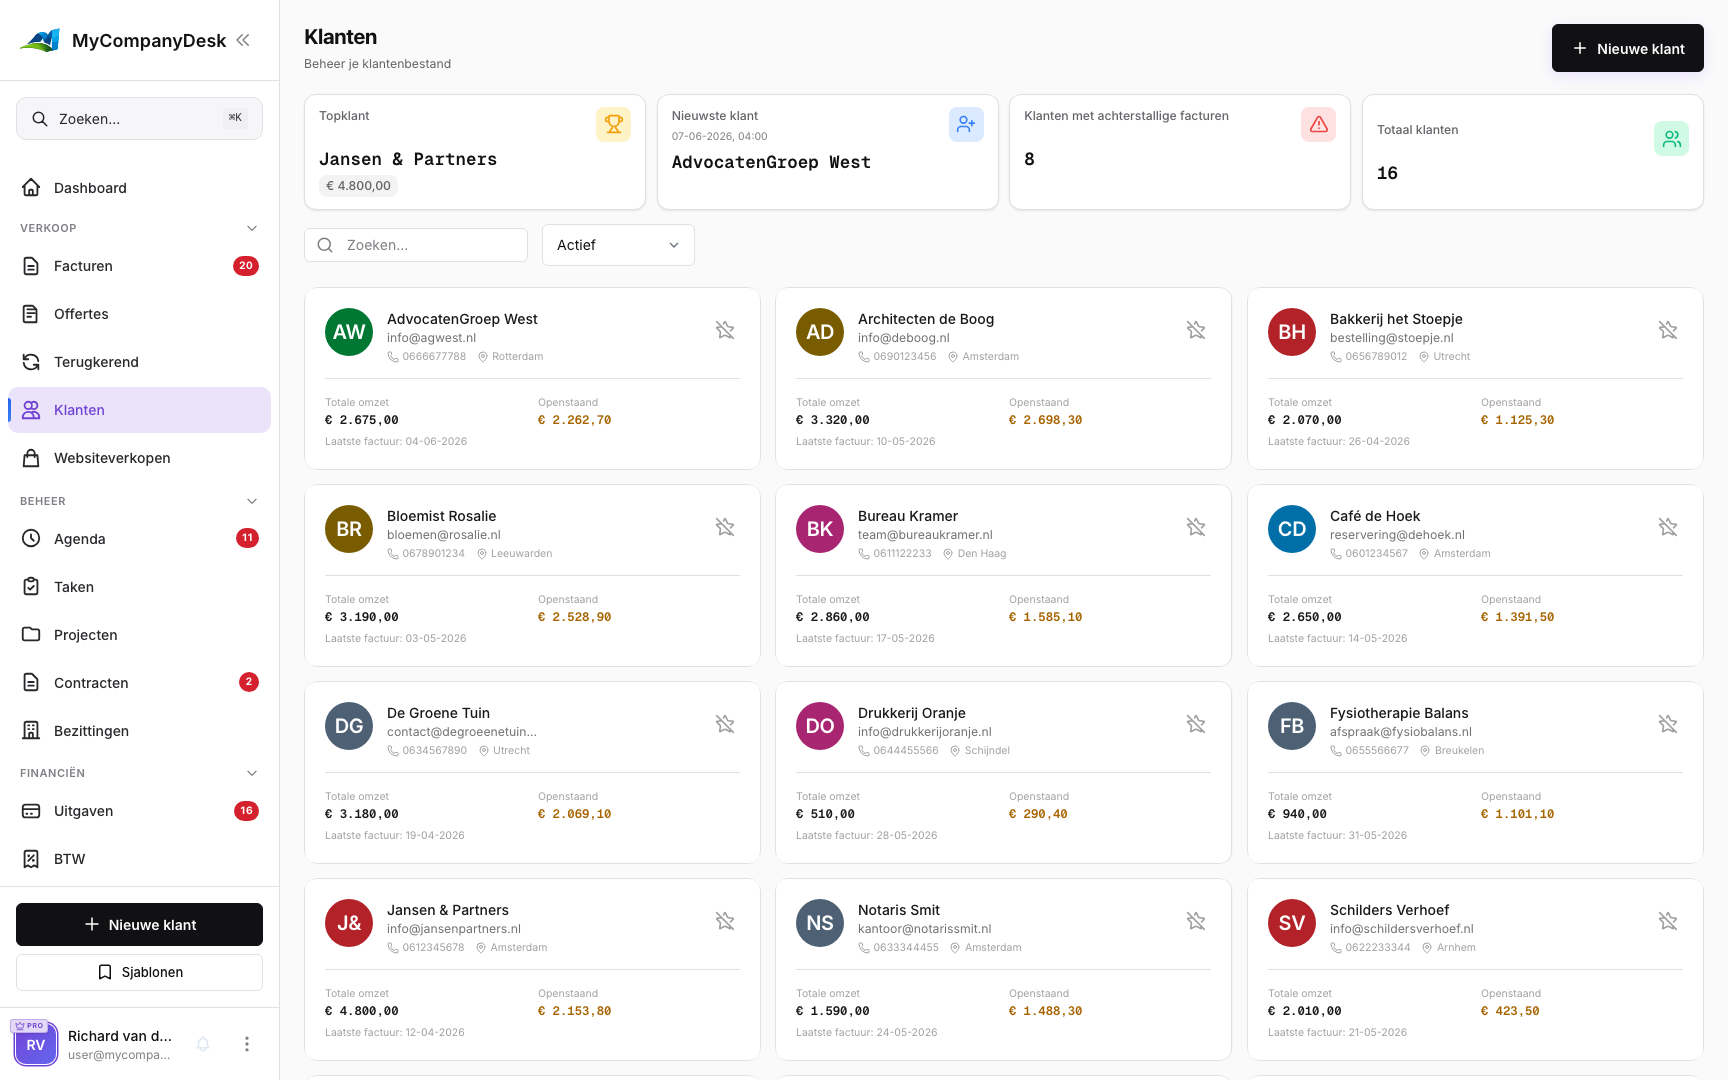Image resolution: width=1728 pixels, height=1080 pixels.
Task: Open Agenda in the sidebar
Action: tap(139, 539)
